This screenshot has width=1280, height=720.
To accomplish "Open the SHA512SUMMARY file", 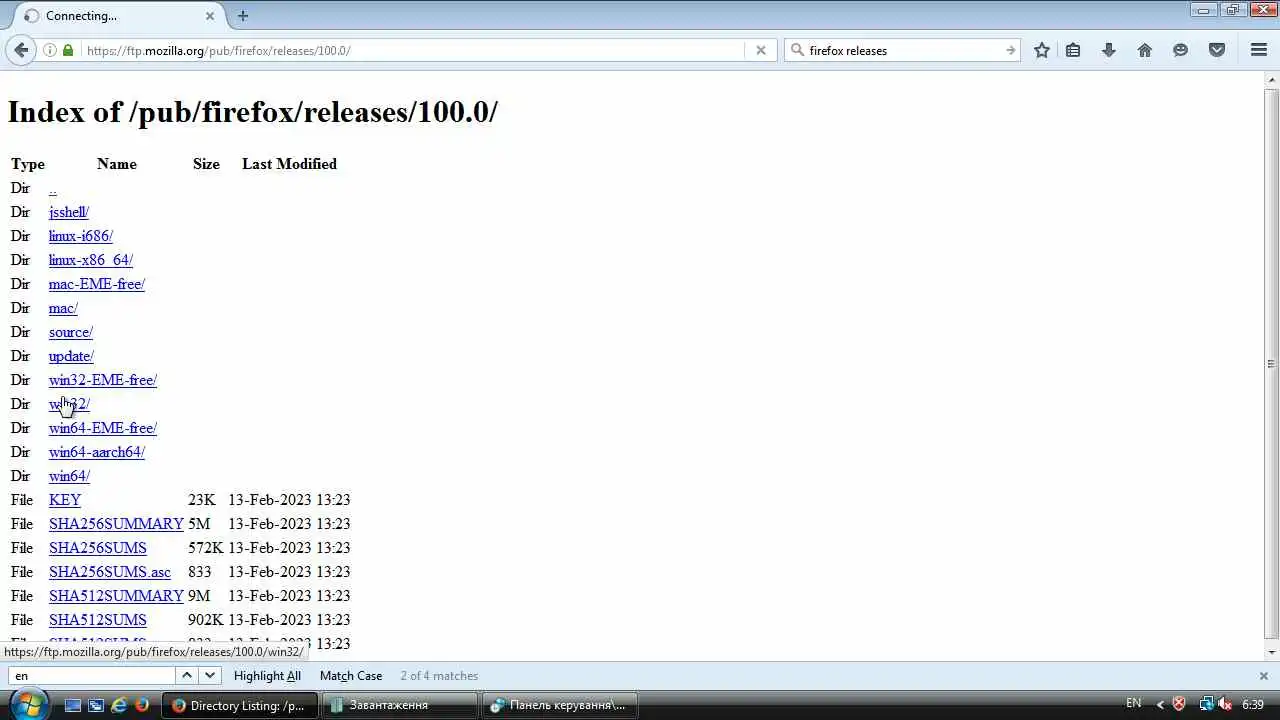I will tap(116, 596).
